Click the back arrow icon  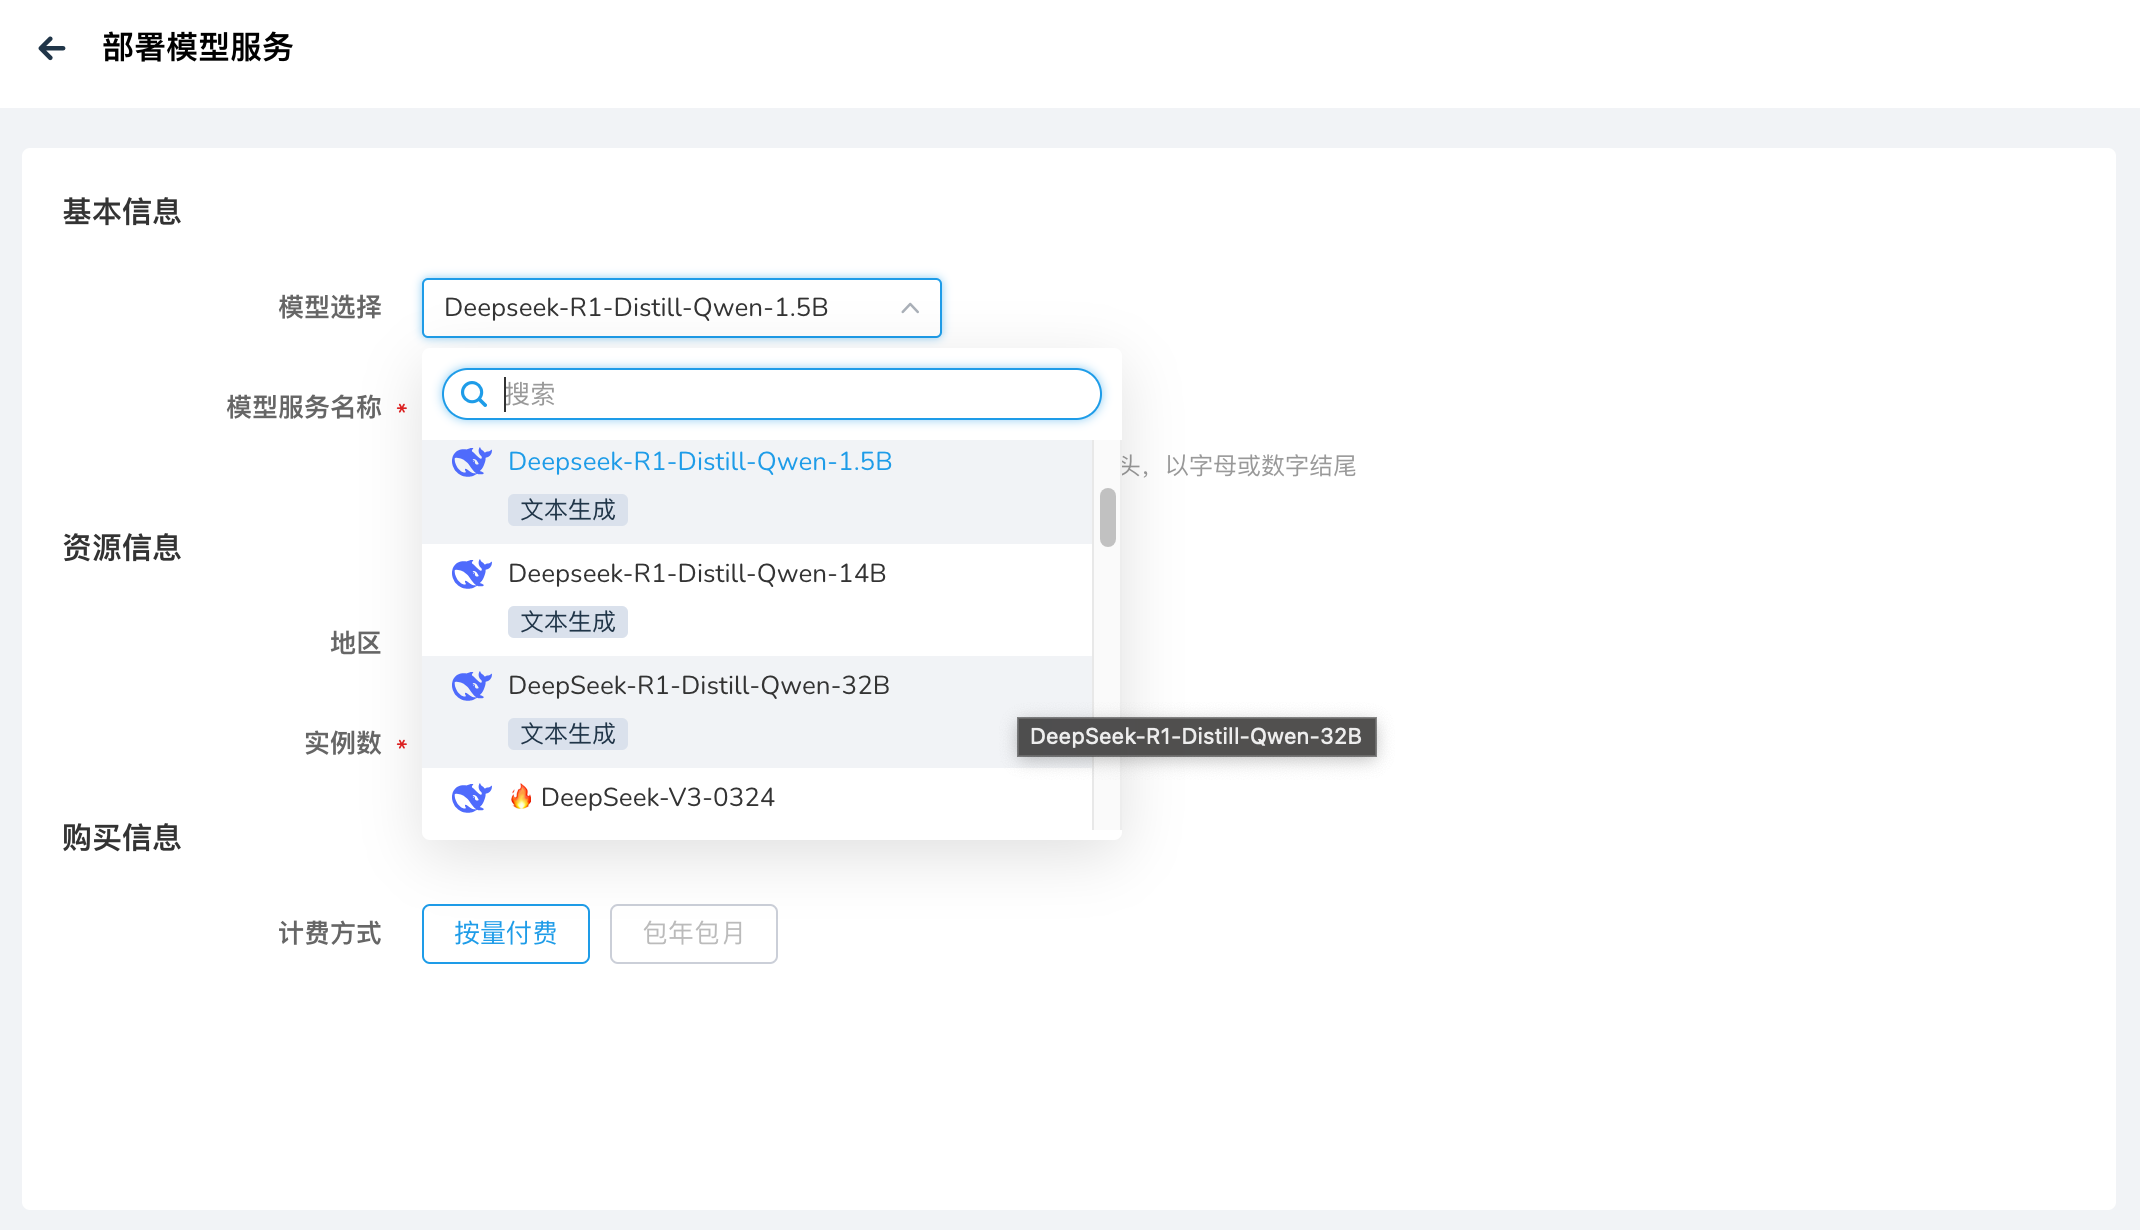tap(52, 48)
